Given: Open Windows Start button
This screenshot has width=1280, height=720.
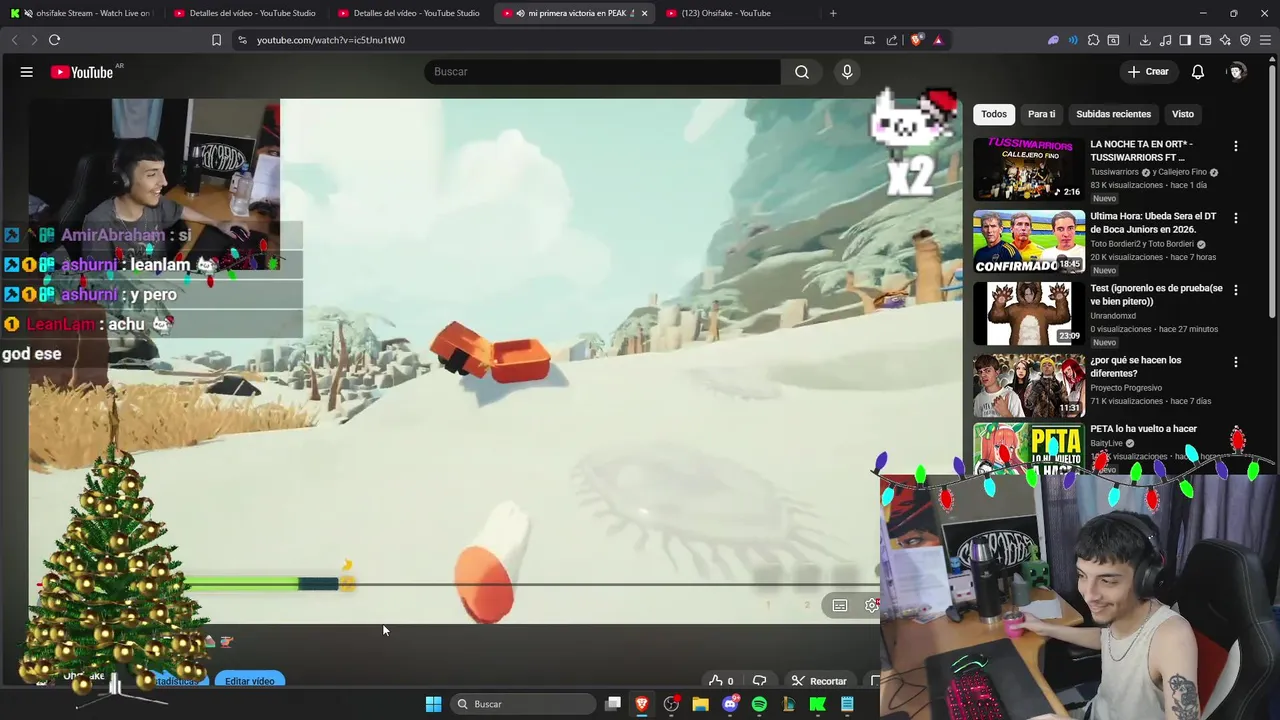Looking at the screenshot, I should pos(433,704).
